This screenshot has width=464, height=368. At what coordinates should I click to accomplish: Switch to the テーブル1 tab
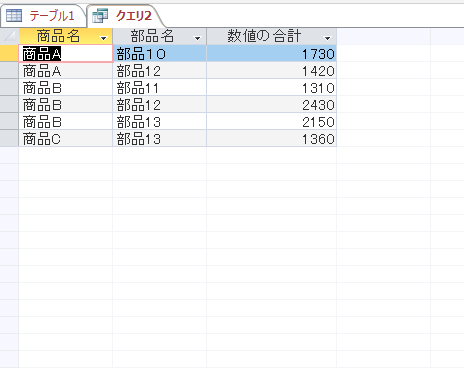(43, 16)
